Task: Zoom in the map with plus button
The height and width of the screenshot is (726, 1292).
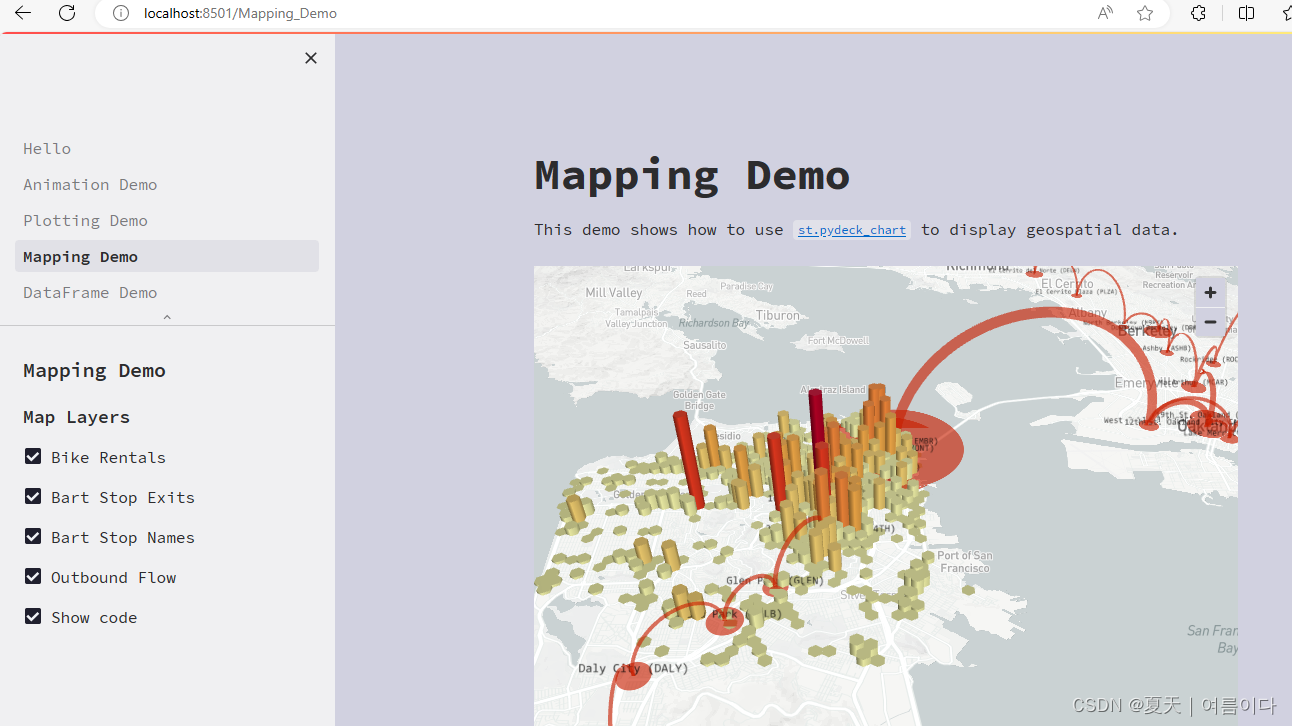Action: point(1210,293)
